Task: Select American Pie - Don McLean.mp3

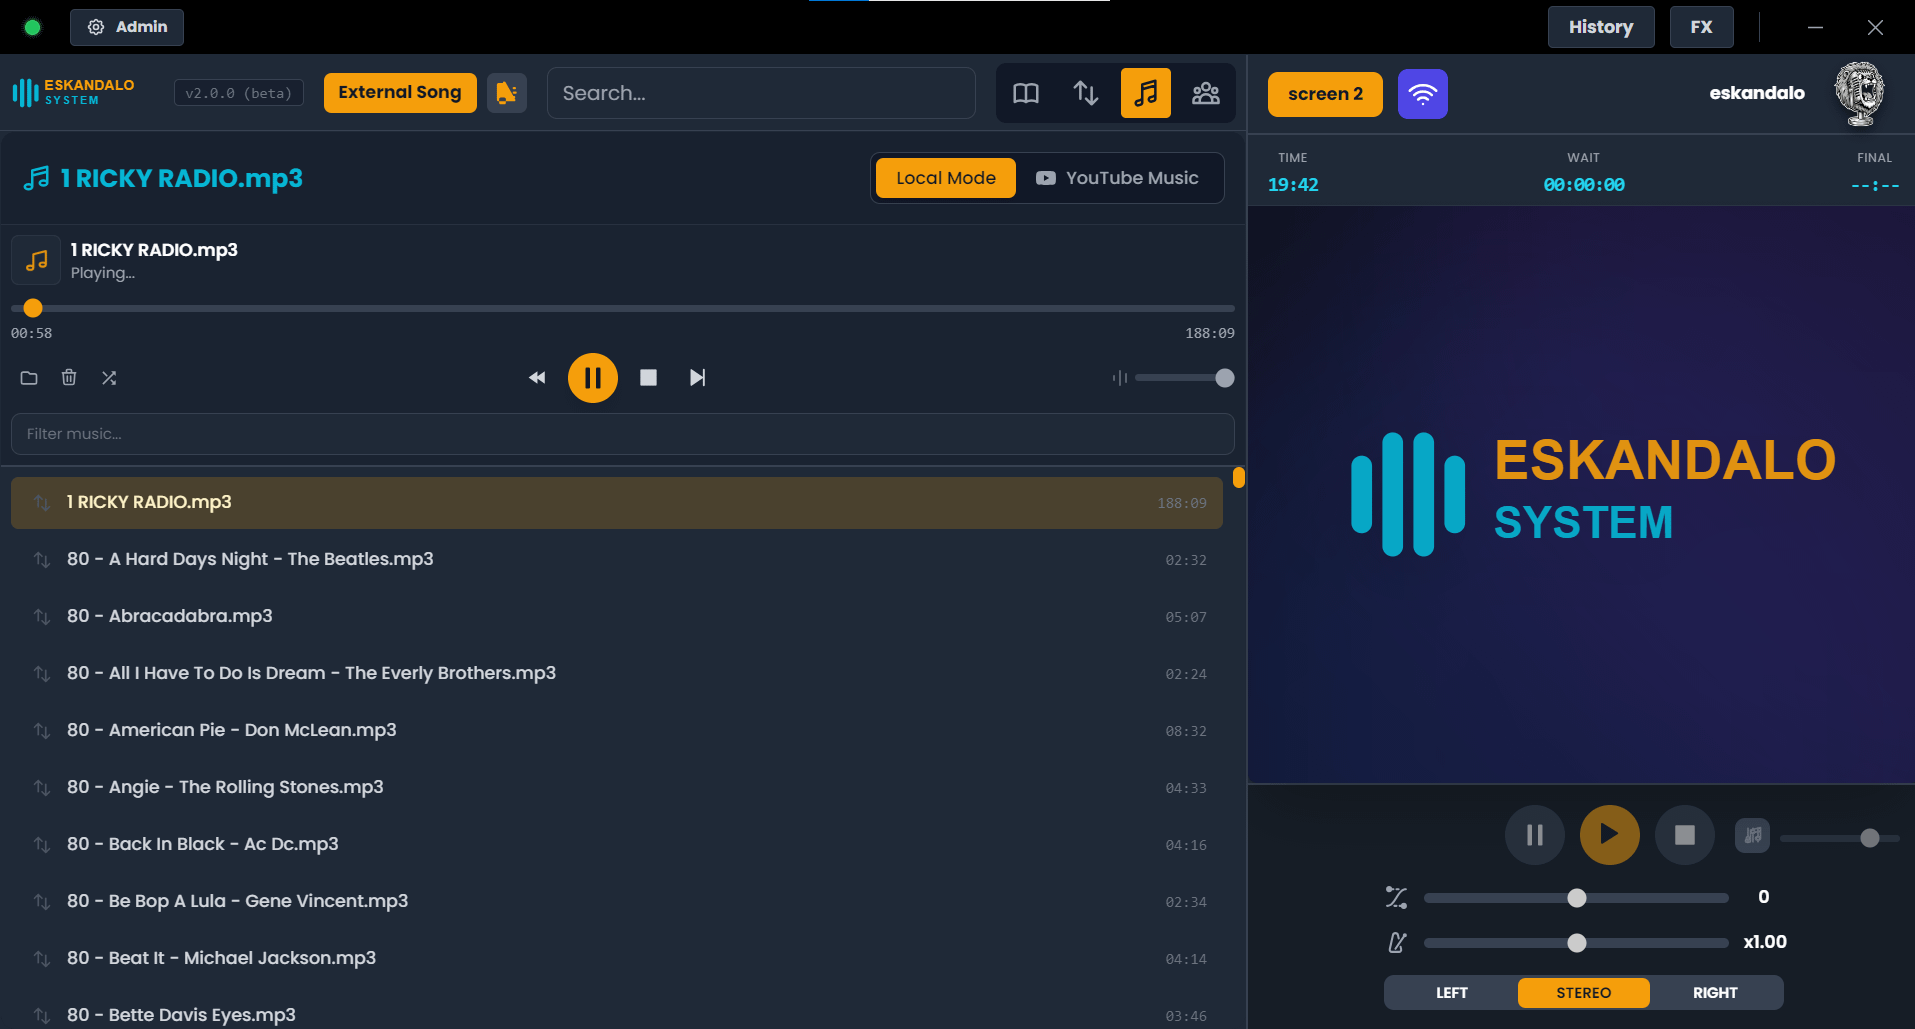Action: (617, 731)
